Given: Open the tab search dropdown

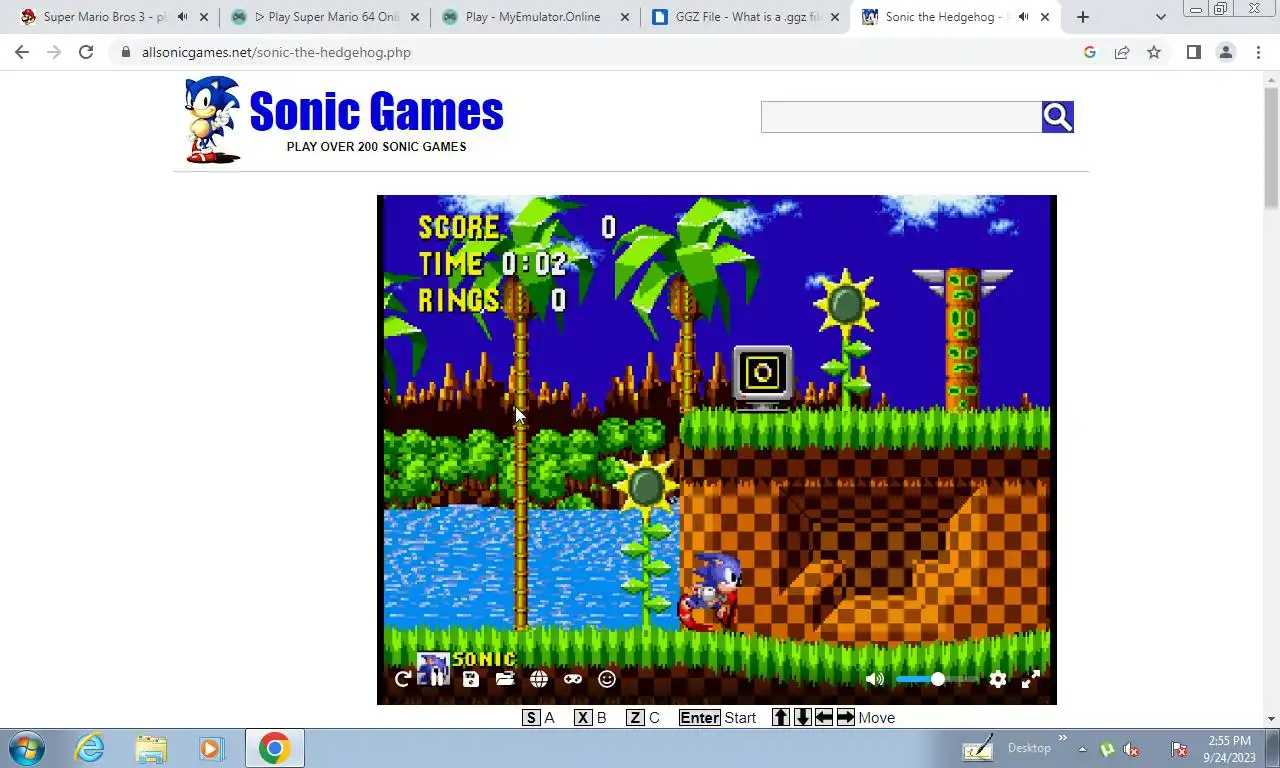Looking at the screenshot, I should tap(1160, 17).
